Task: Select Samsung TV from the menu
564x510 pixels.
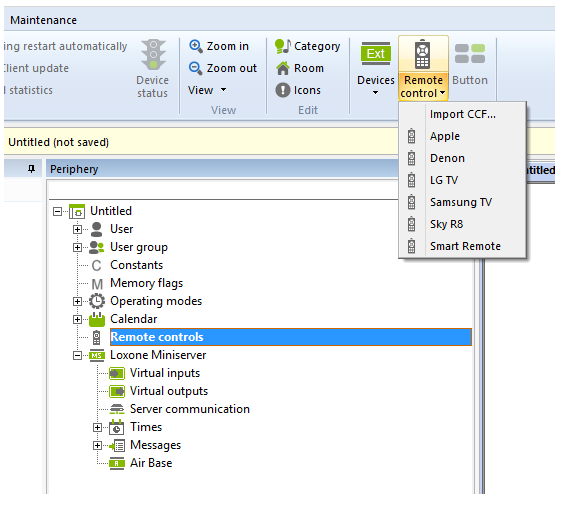Action: pyautogui.click(x=463, y=202)
